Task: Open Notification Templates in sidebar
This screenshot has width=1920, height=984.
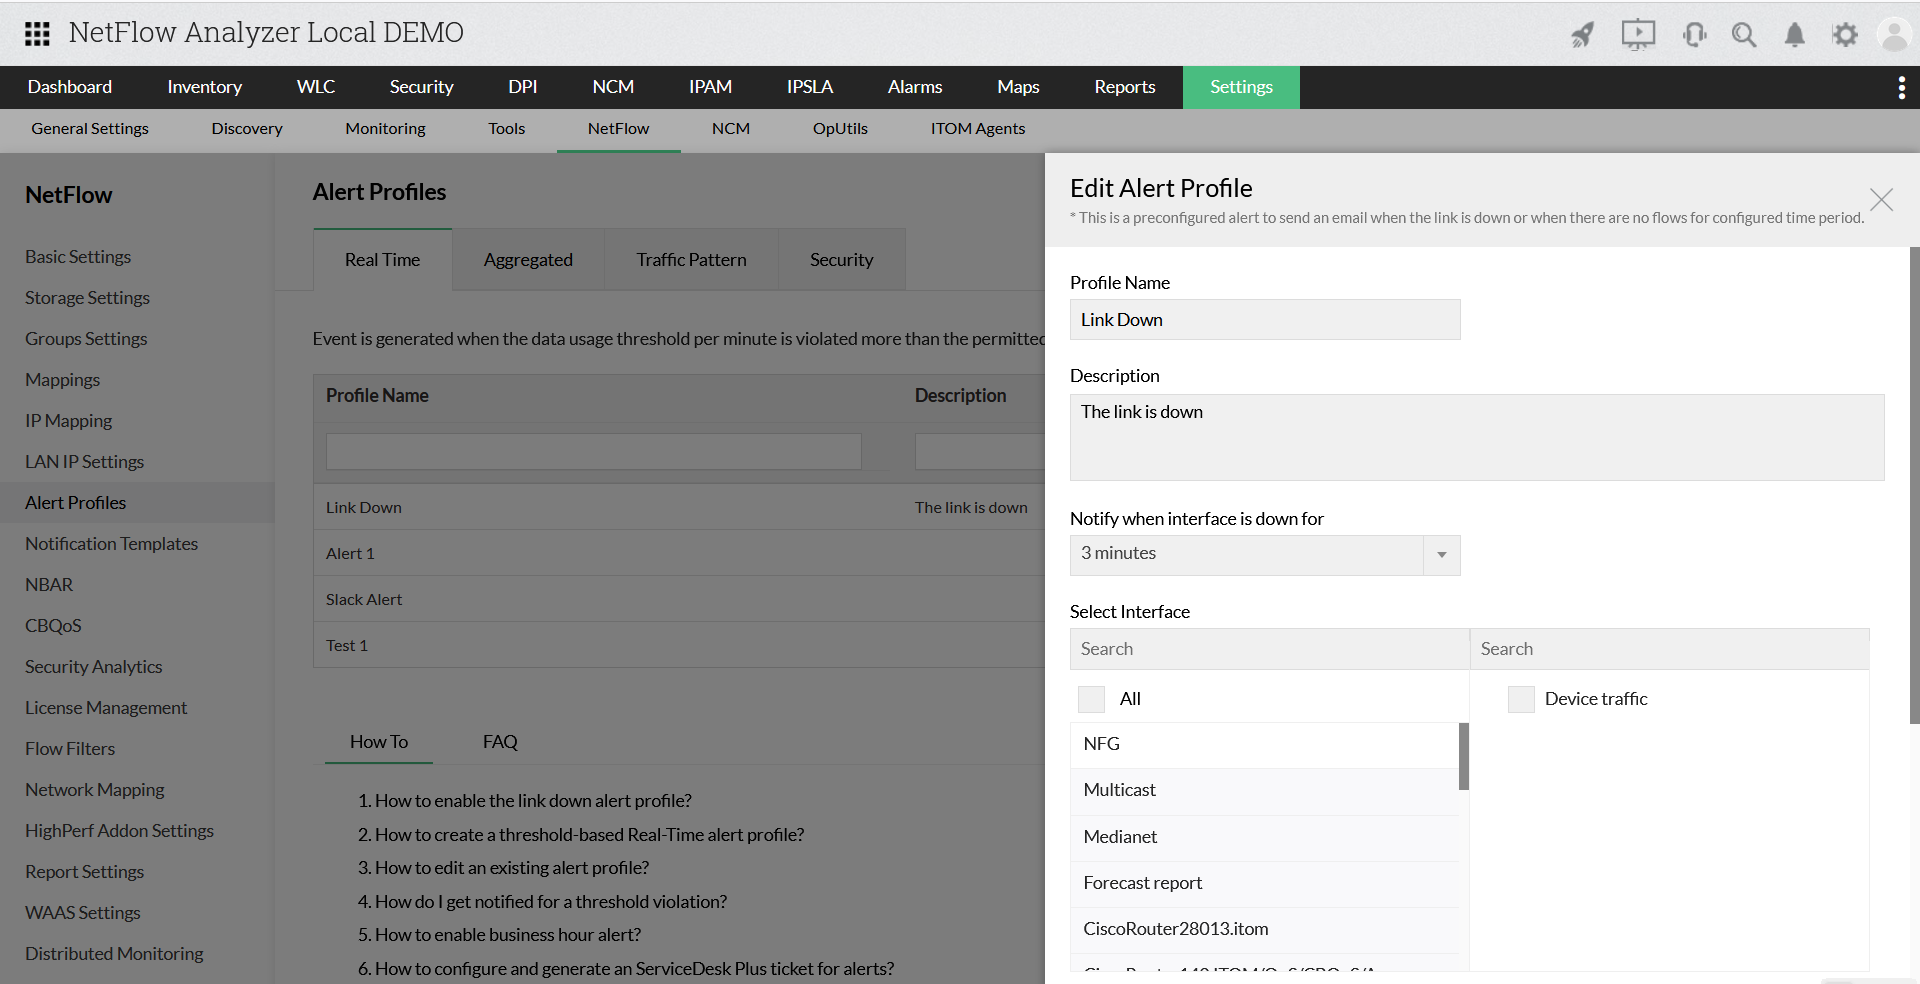Action: pyautogui.click(x=111, y=544)
